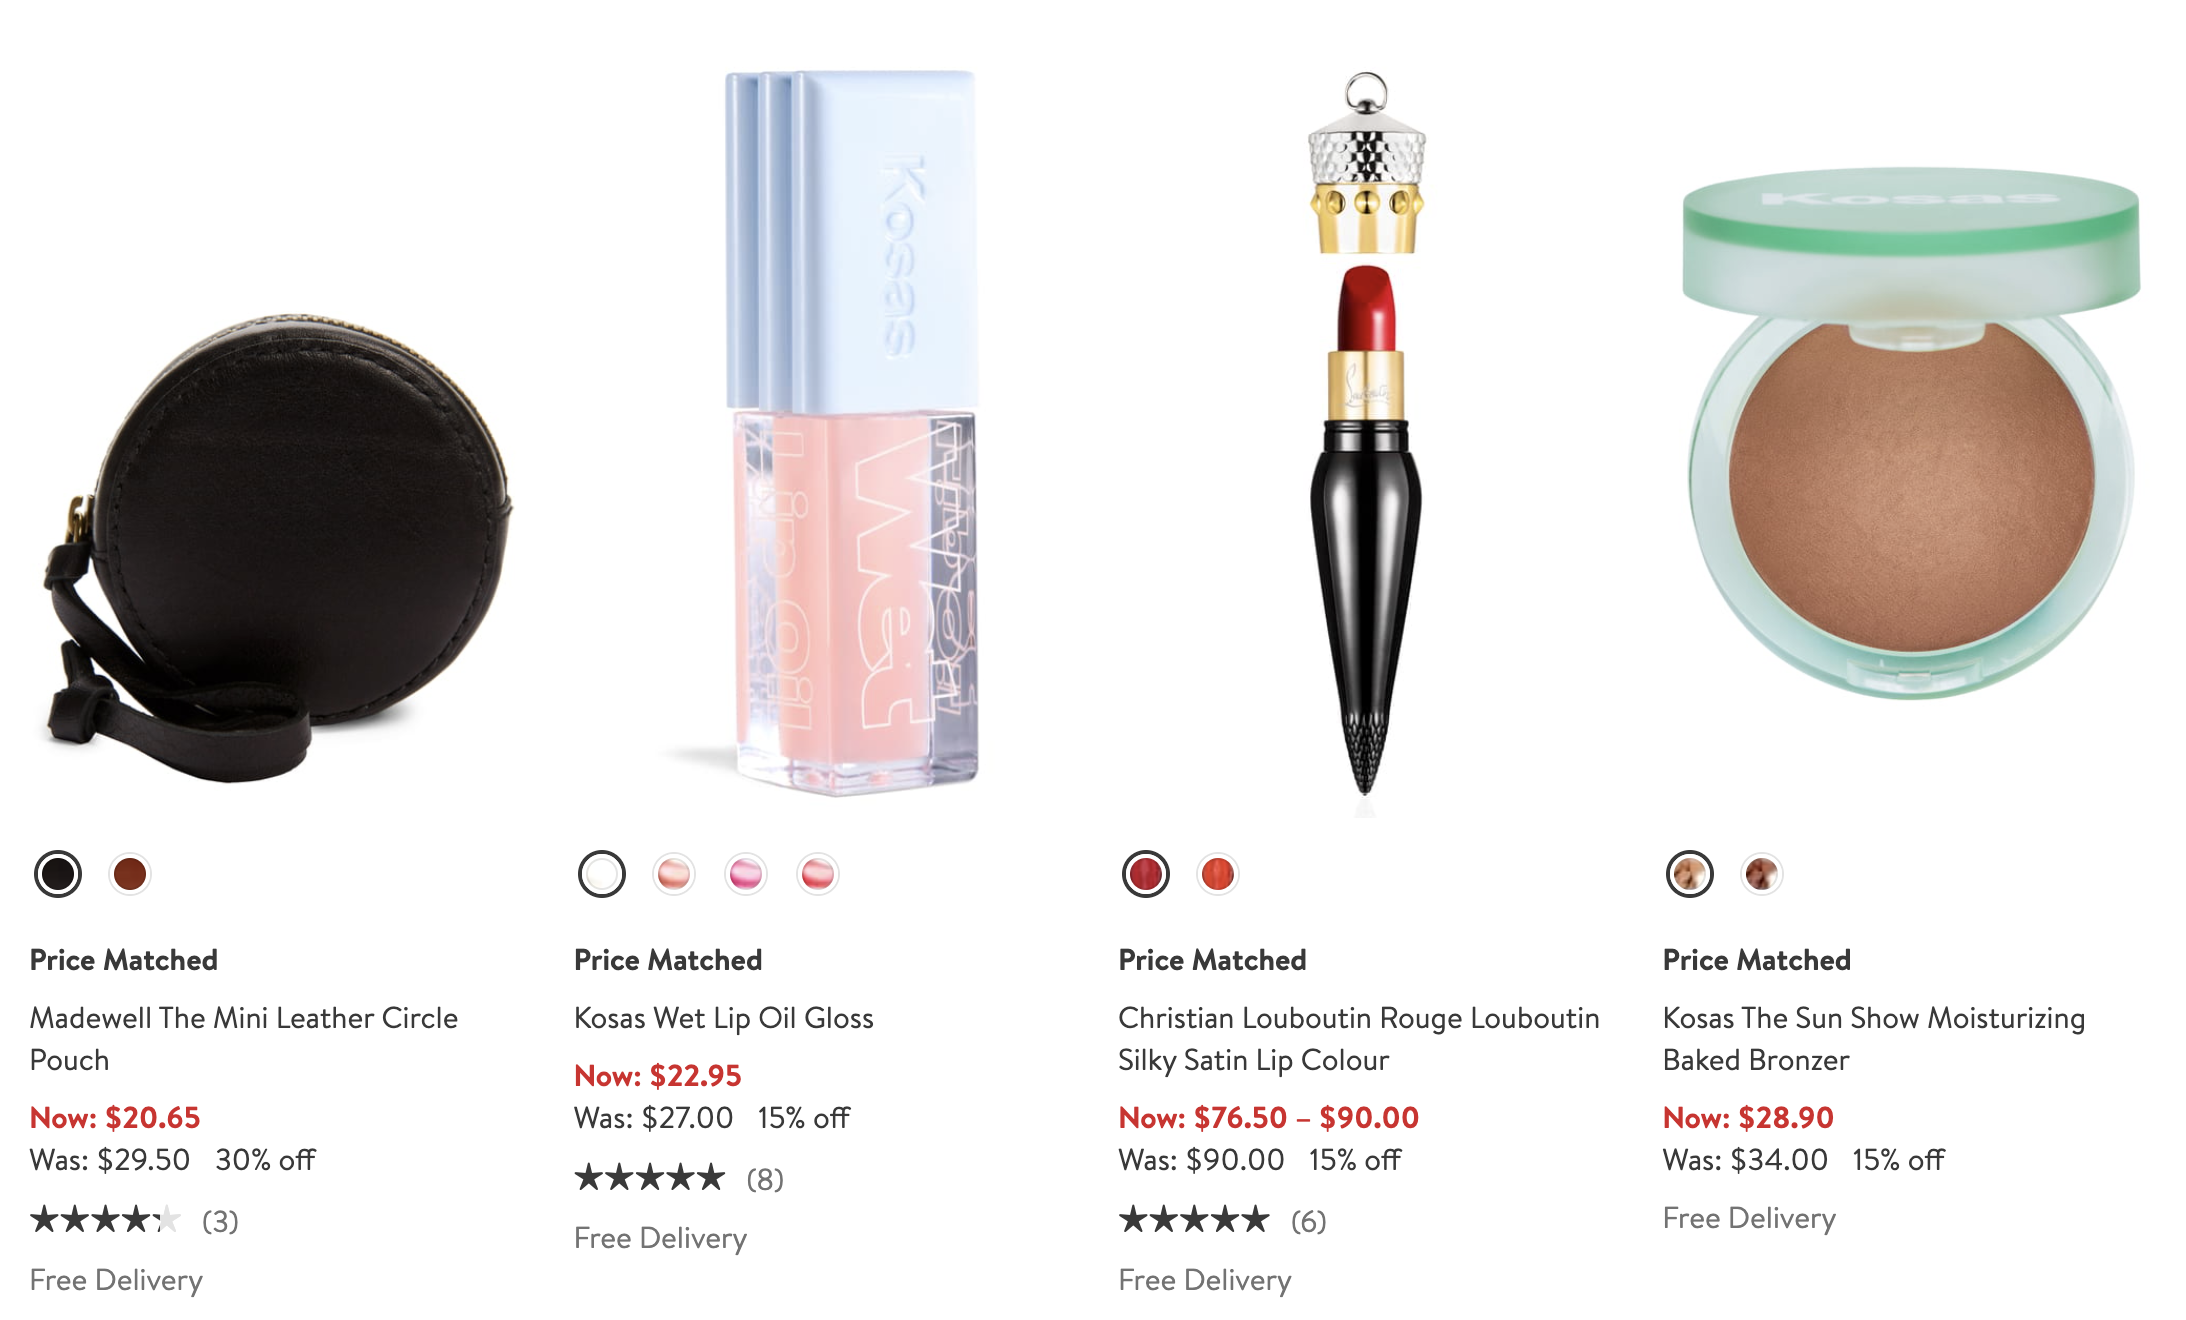Select the fourth coral-pink Kosas gloss swatch

click(x=818, y=874)
